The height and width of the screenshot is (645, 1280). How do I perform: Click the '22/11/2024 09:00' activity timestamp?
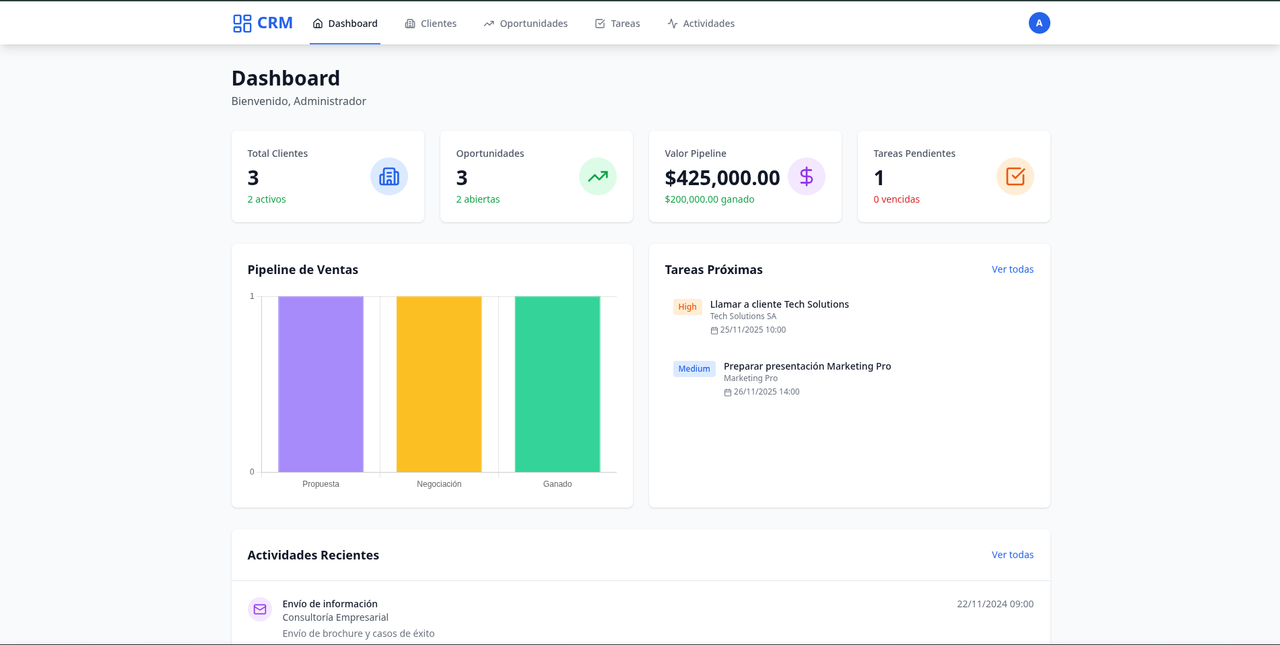(995, 604)
